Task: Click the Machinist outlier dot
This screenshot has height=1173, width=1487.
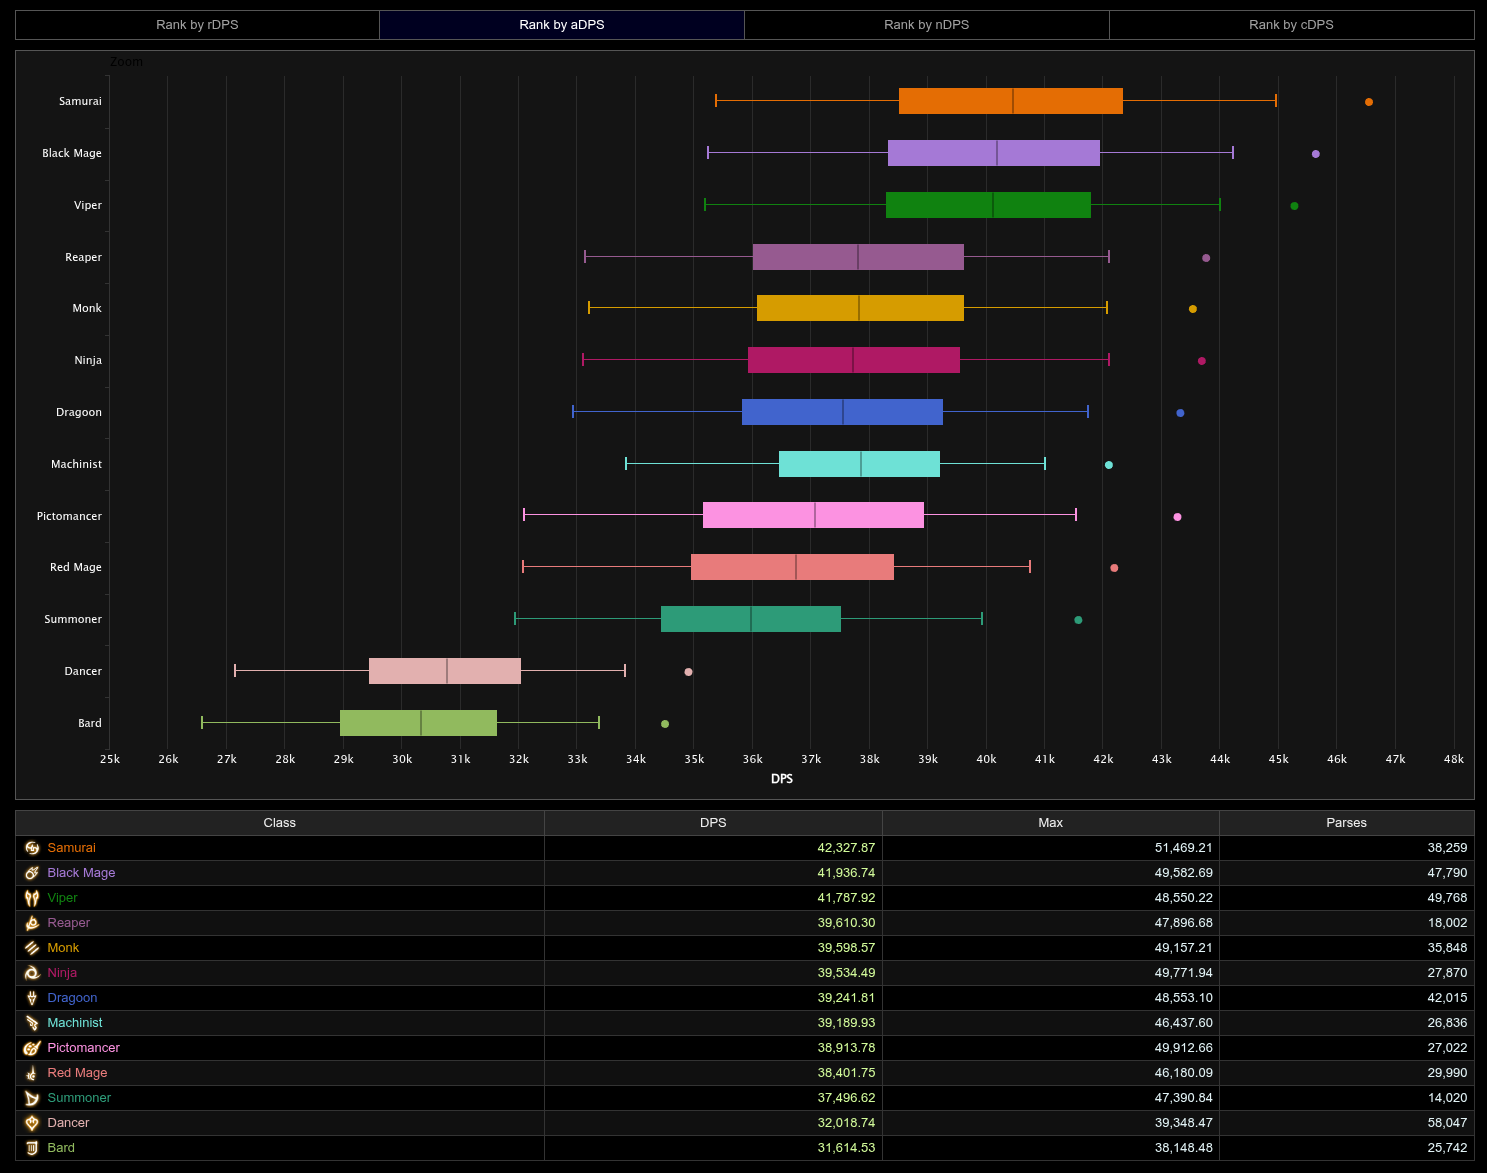Action: (x=1109, y=465)
